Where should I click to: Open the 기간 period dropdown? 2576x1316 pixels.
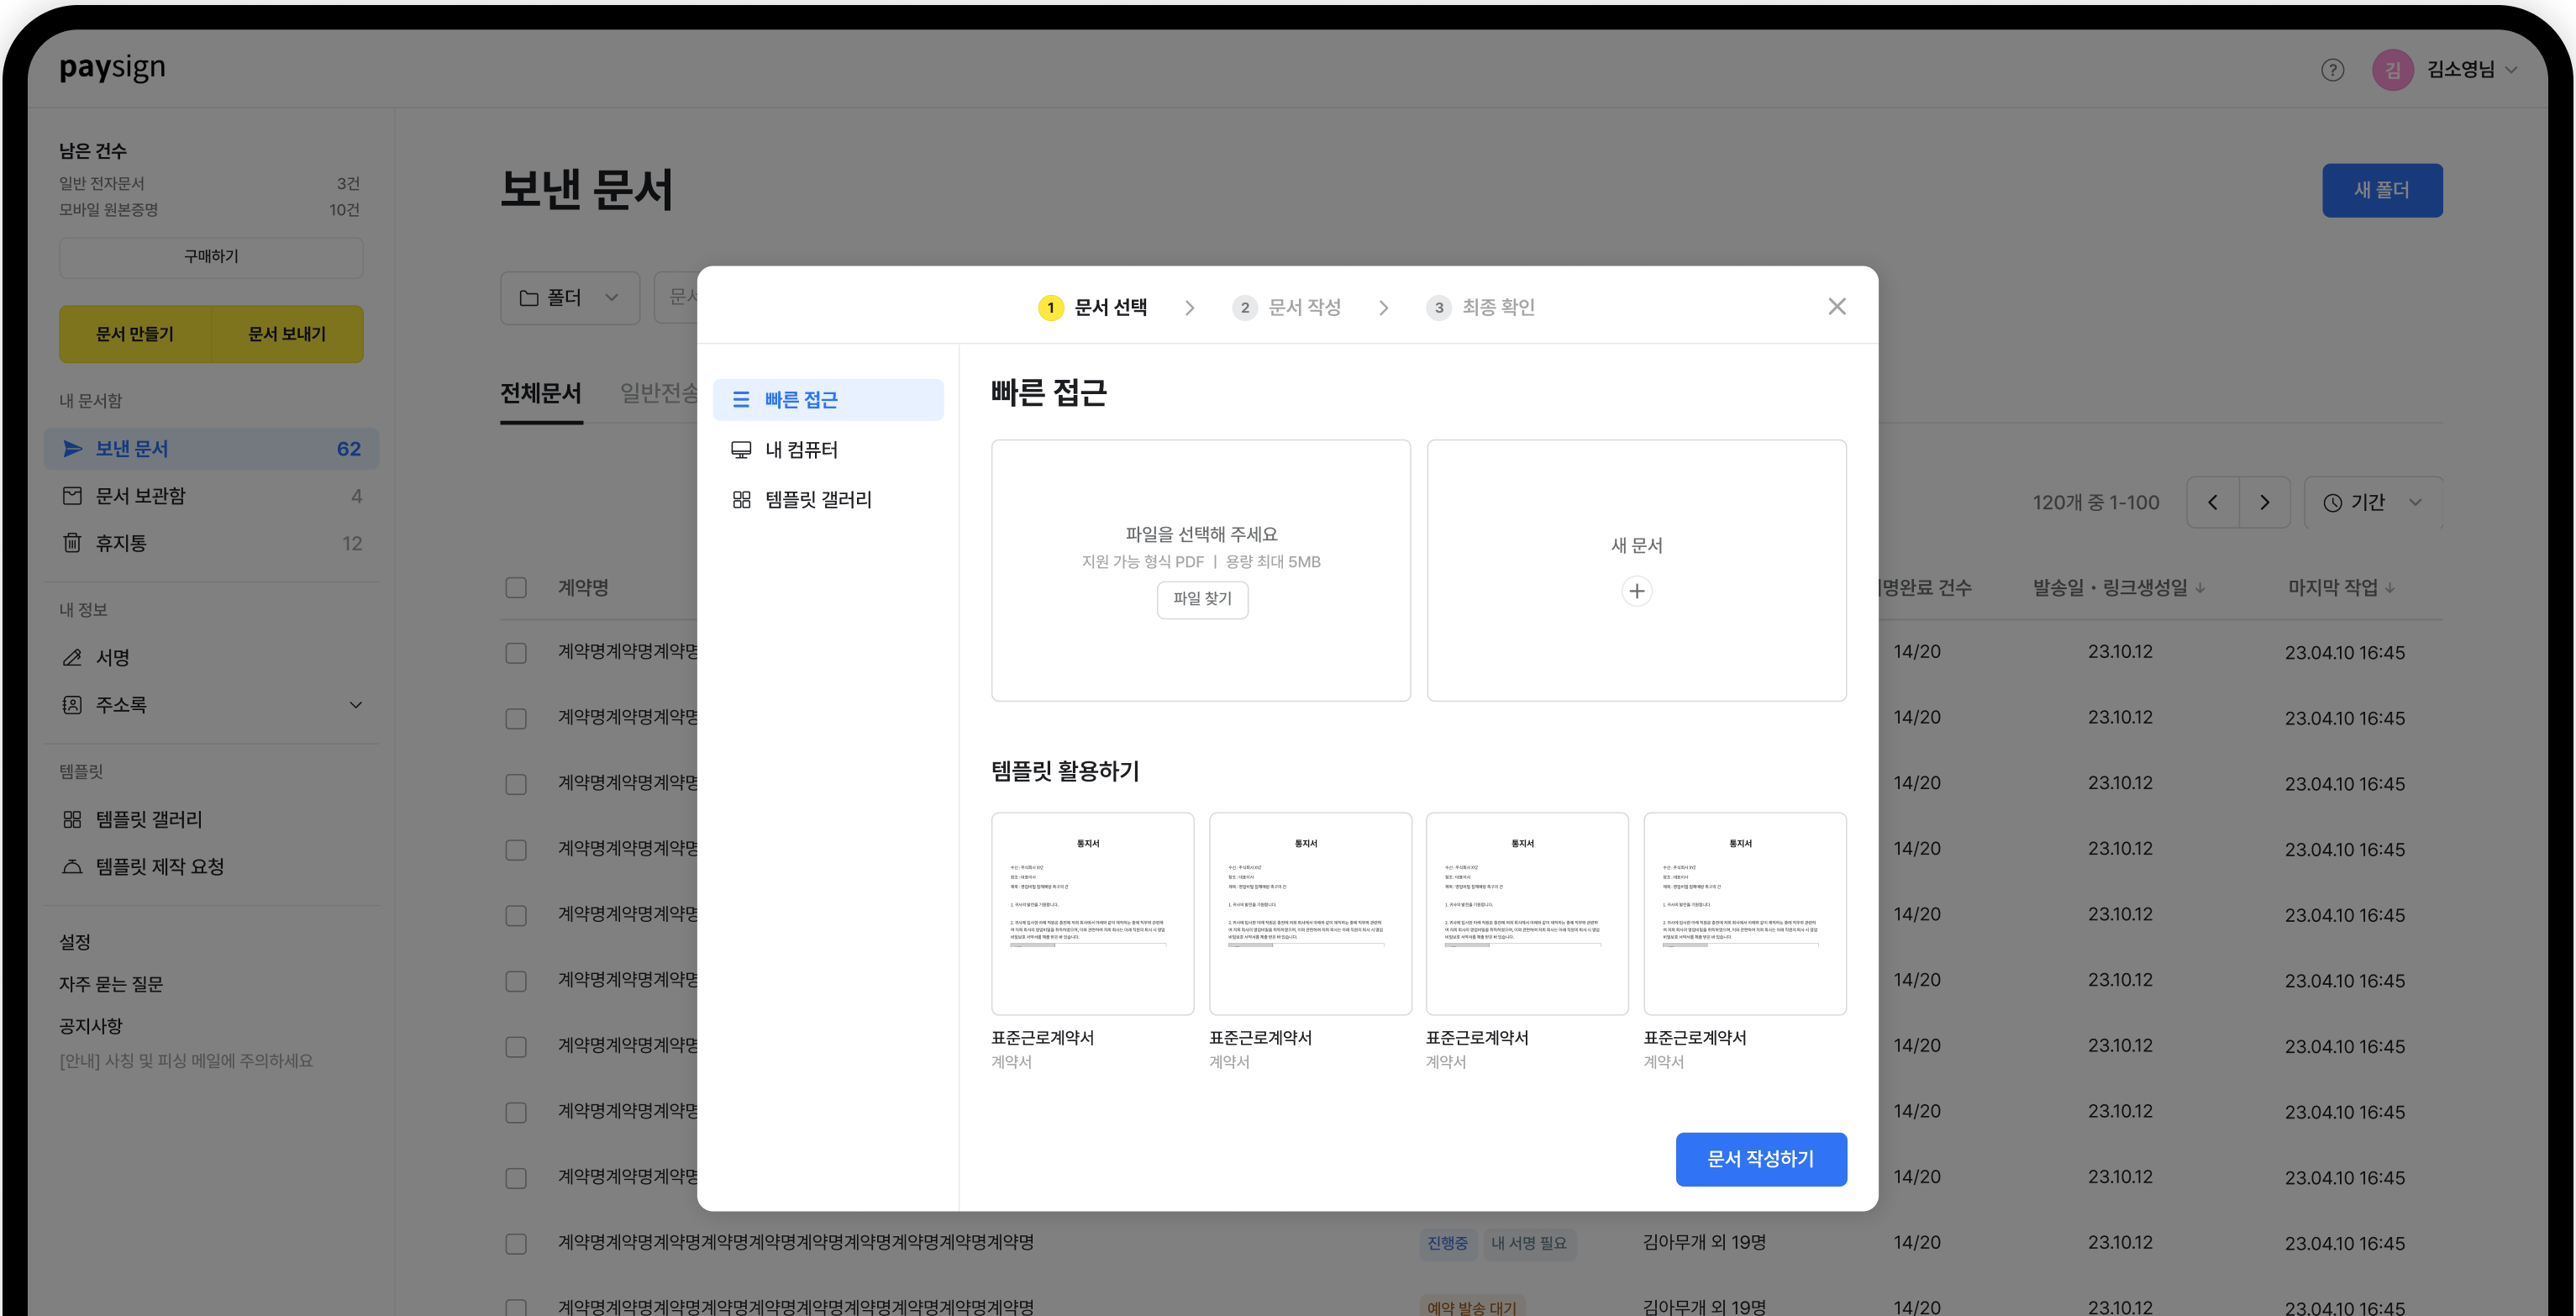(x=2372, y=502)
